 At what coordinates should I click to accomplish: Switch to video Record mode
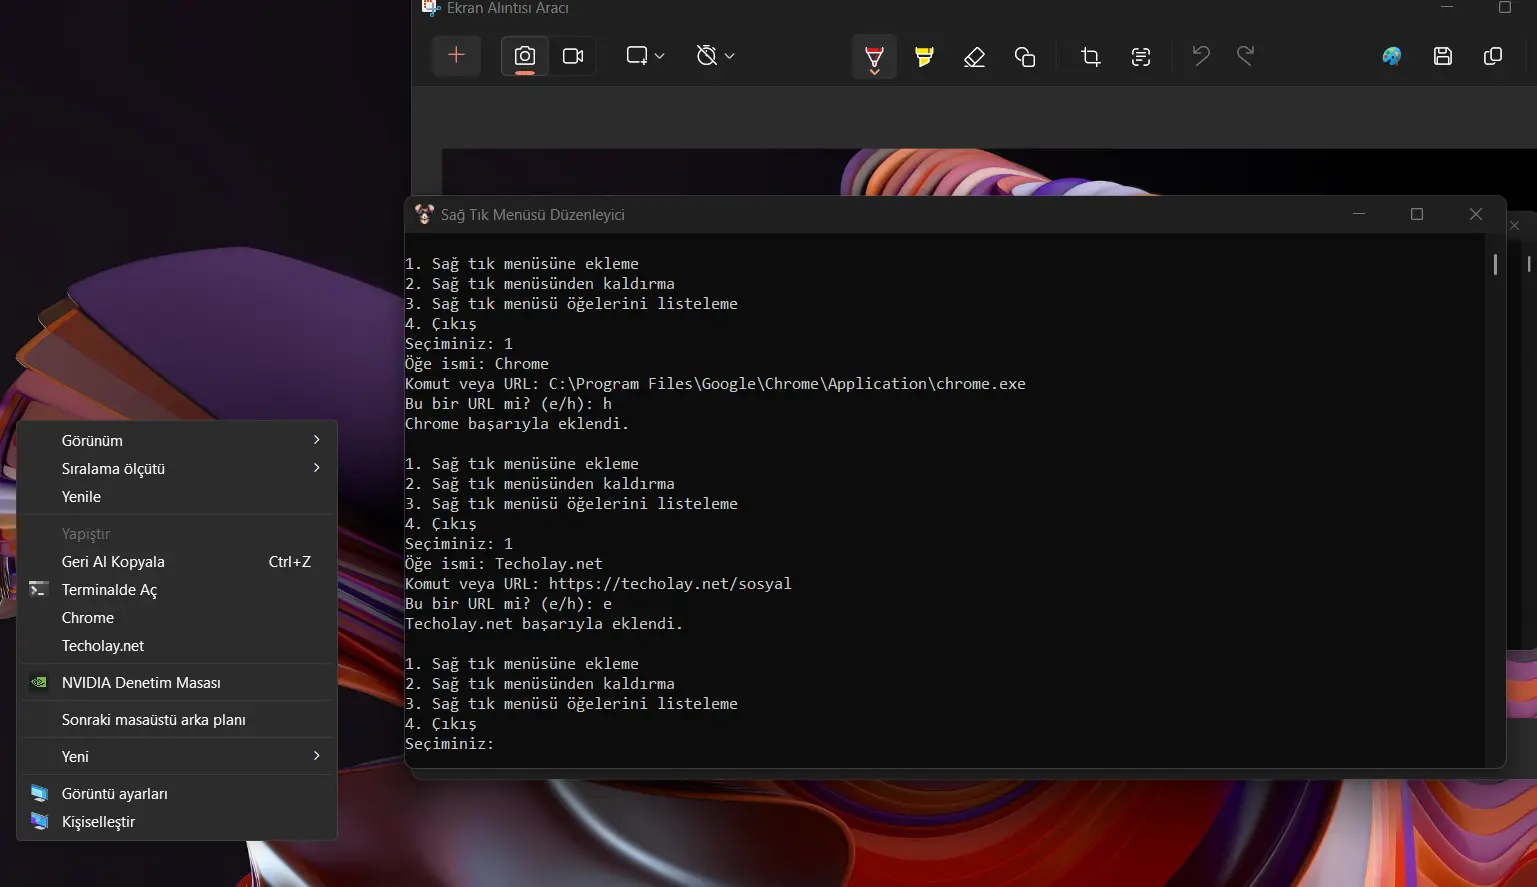pyautogui.click(x=573, y=56)
